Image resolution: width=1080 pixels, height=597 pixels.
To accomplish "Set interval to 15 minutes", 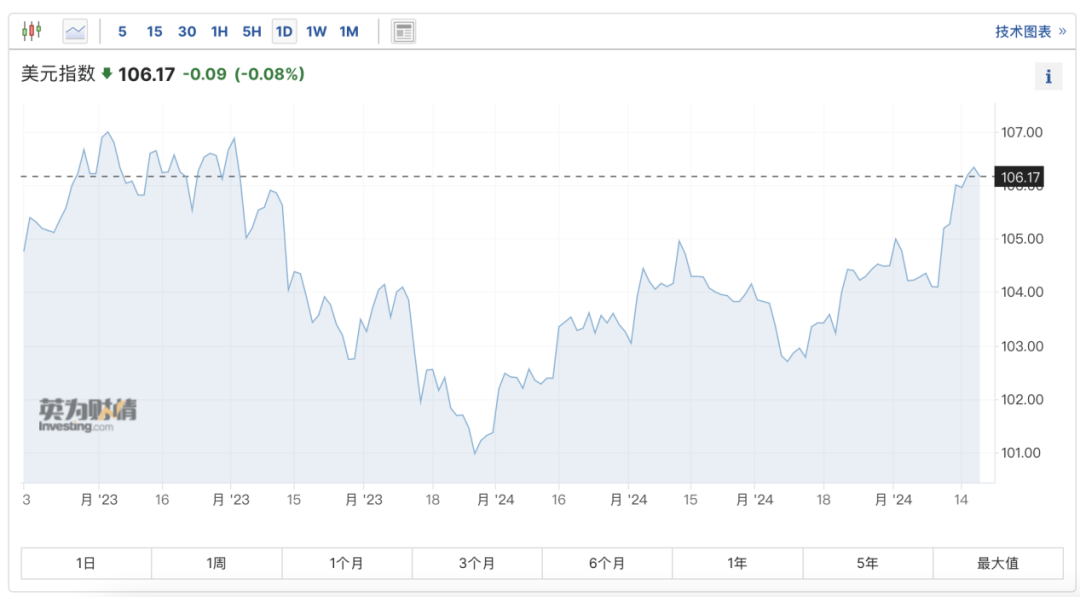I will [x=154, y=31].
